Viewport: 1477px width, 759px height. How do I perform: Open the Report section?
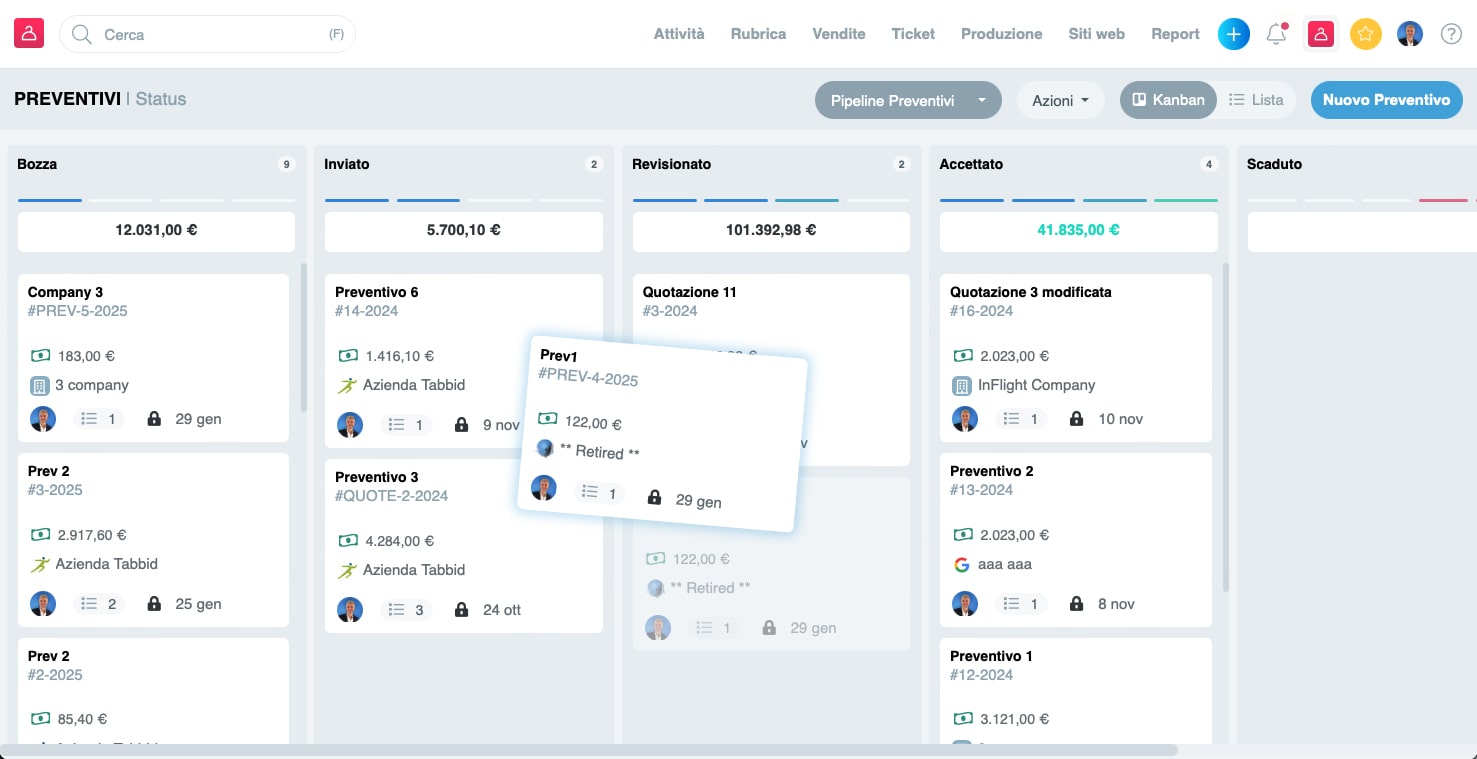[1174, 33]
